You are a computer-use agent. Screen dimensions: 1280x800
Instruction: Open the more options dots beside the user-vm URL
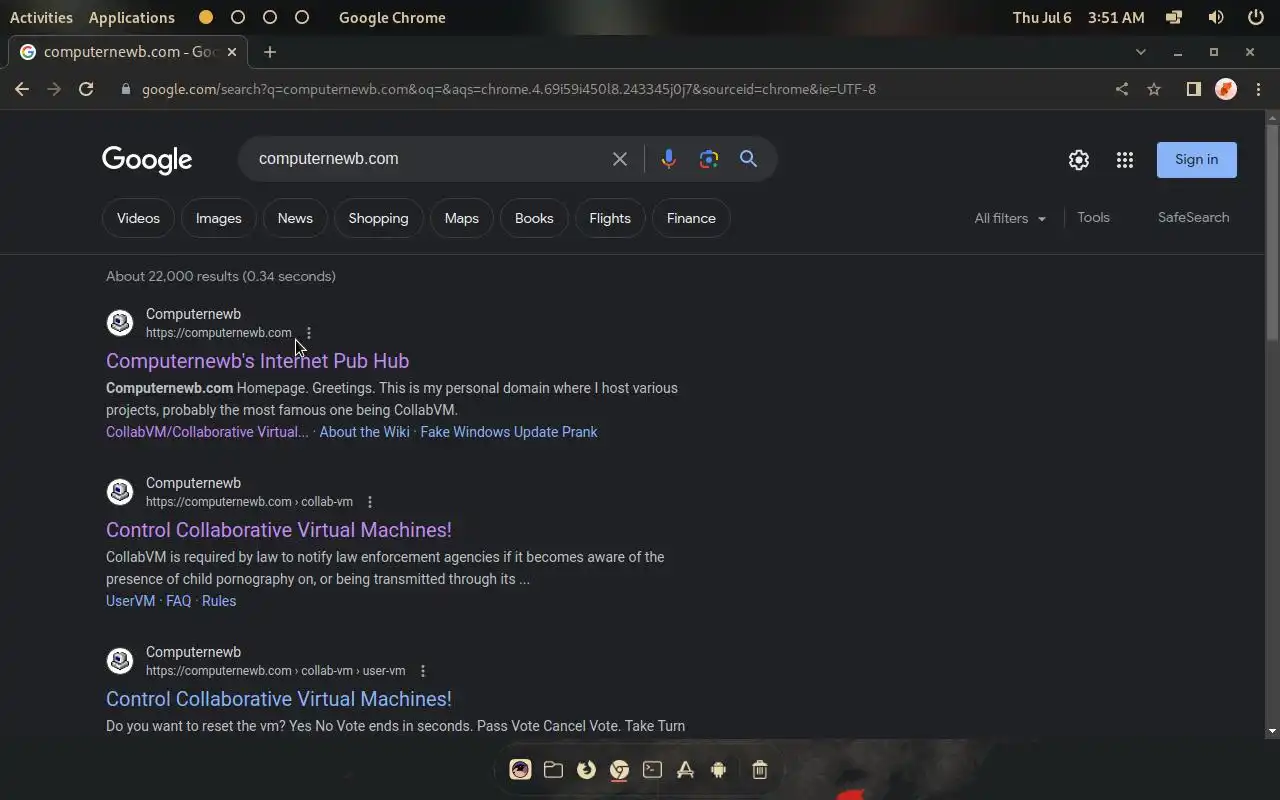click(x=423, y=671)
